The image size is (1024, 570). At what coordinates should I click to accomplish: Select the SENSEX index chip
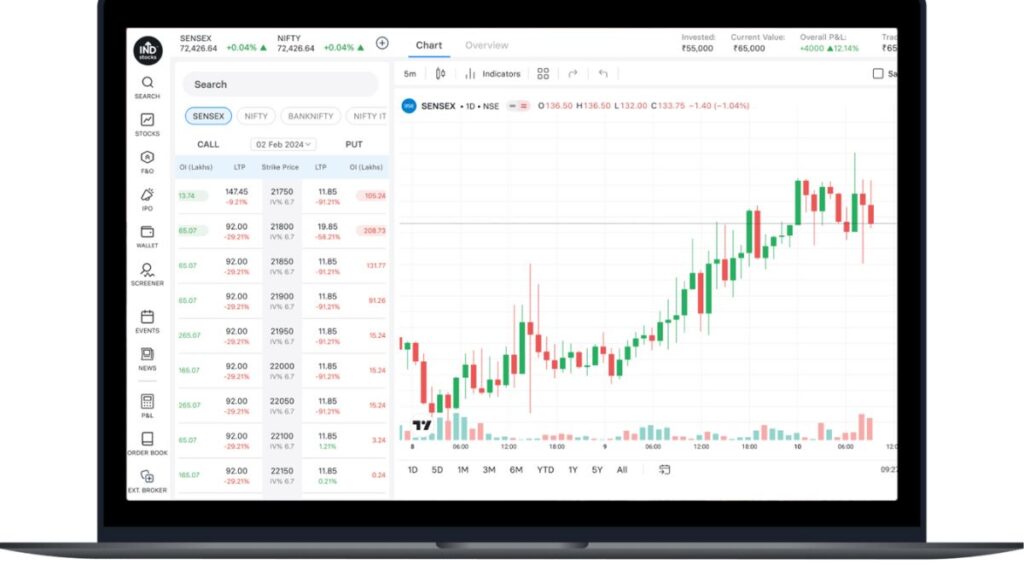208,116
